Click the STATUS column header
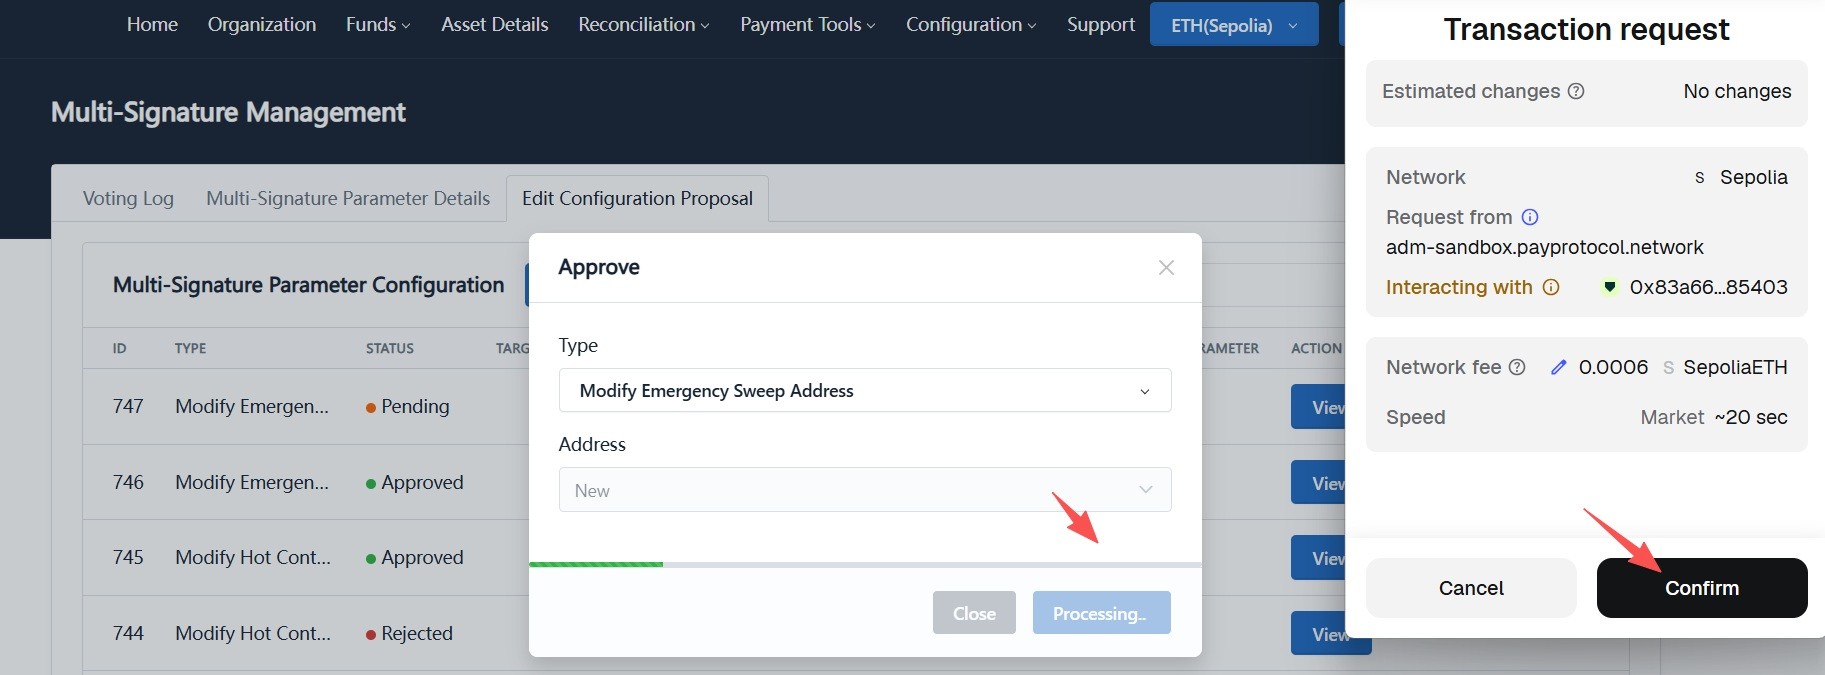This screenshot has width=1825, height=675. pos(389,348)
